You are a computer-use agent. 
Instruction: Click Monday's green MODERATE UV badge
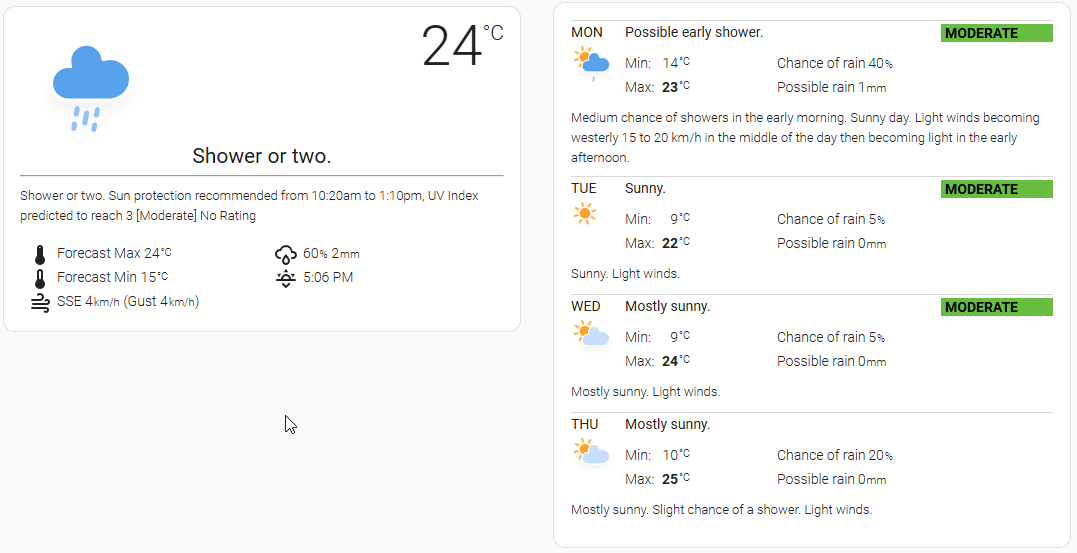pyautogui.click(x=996, y=33)
